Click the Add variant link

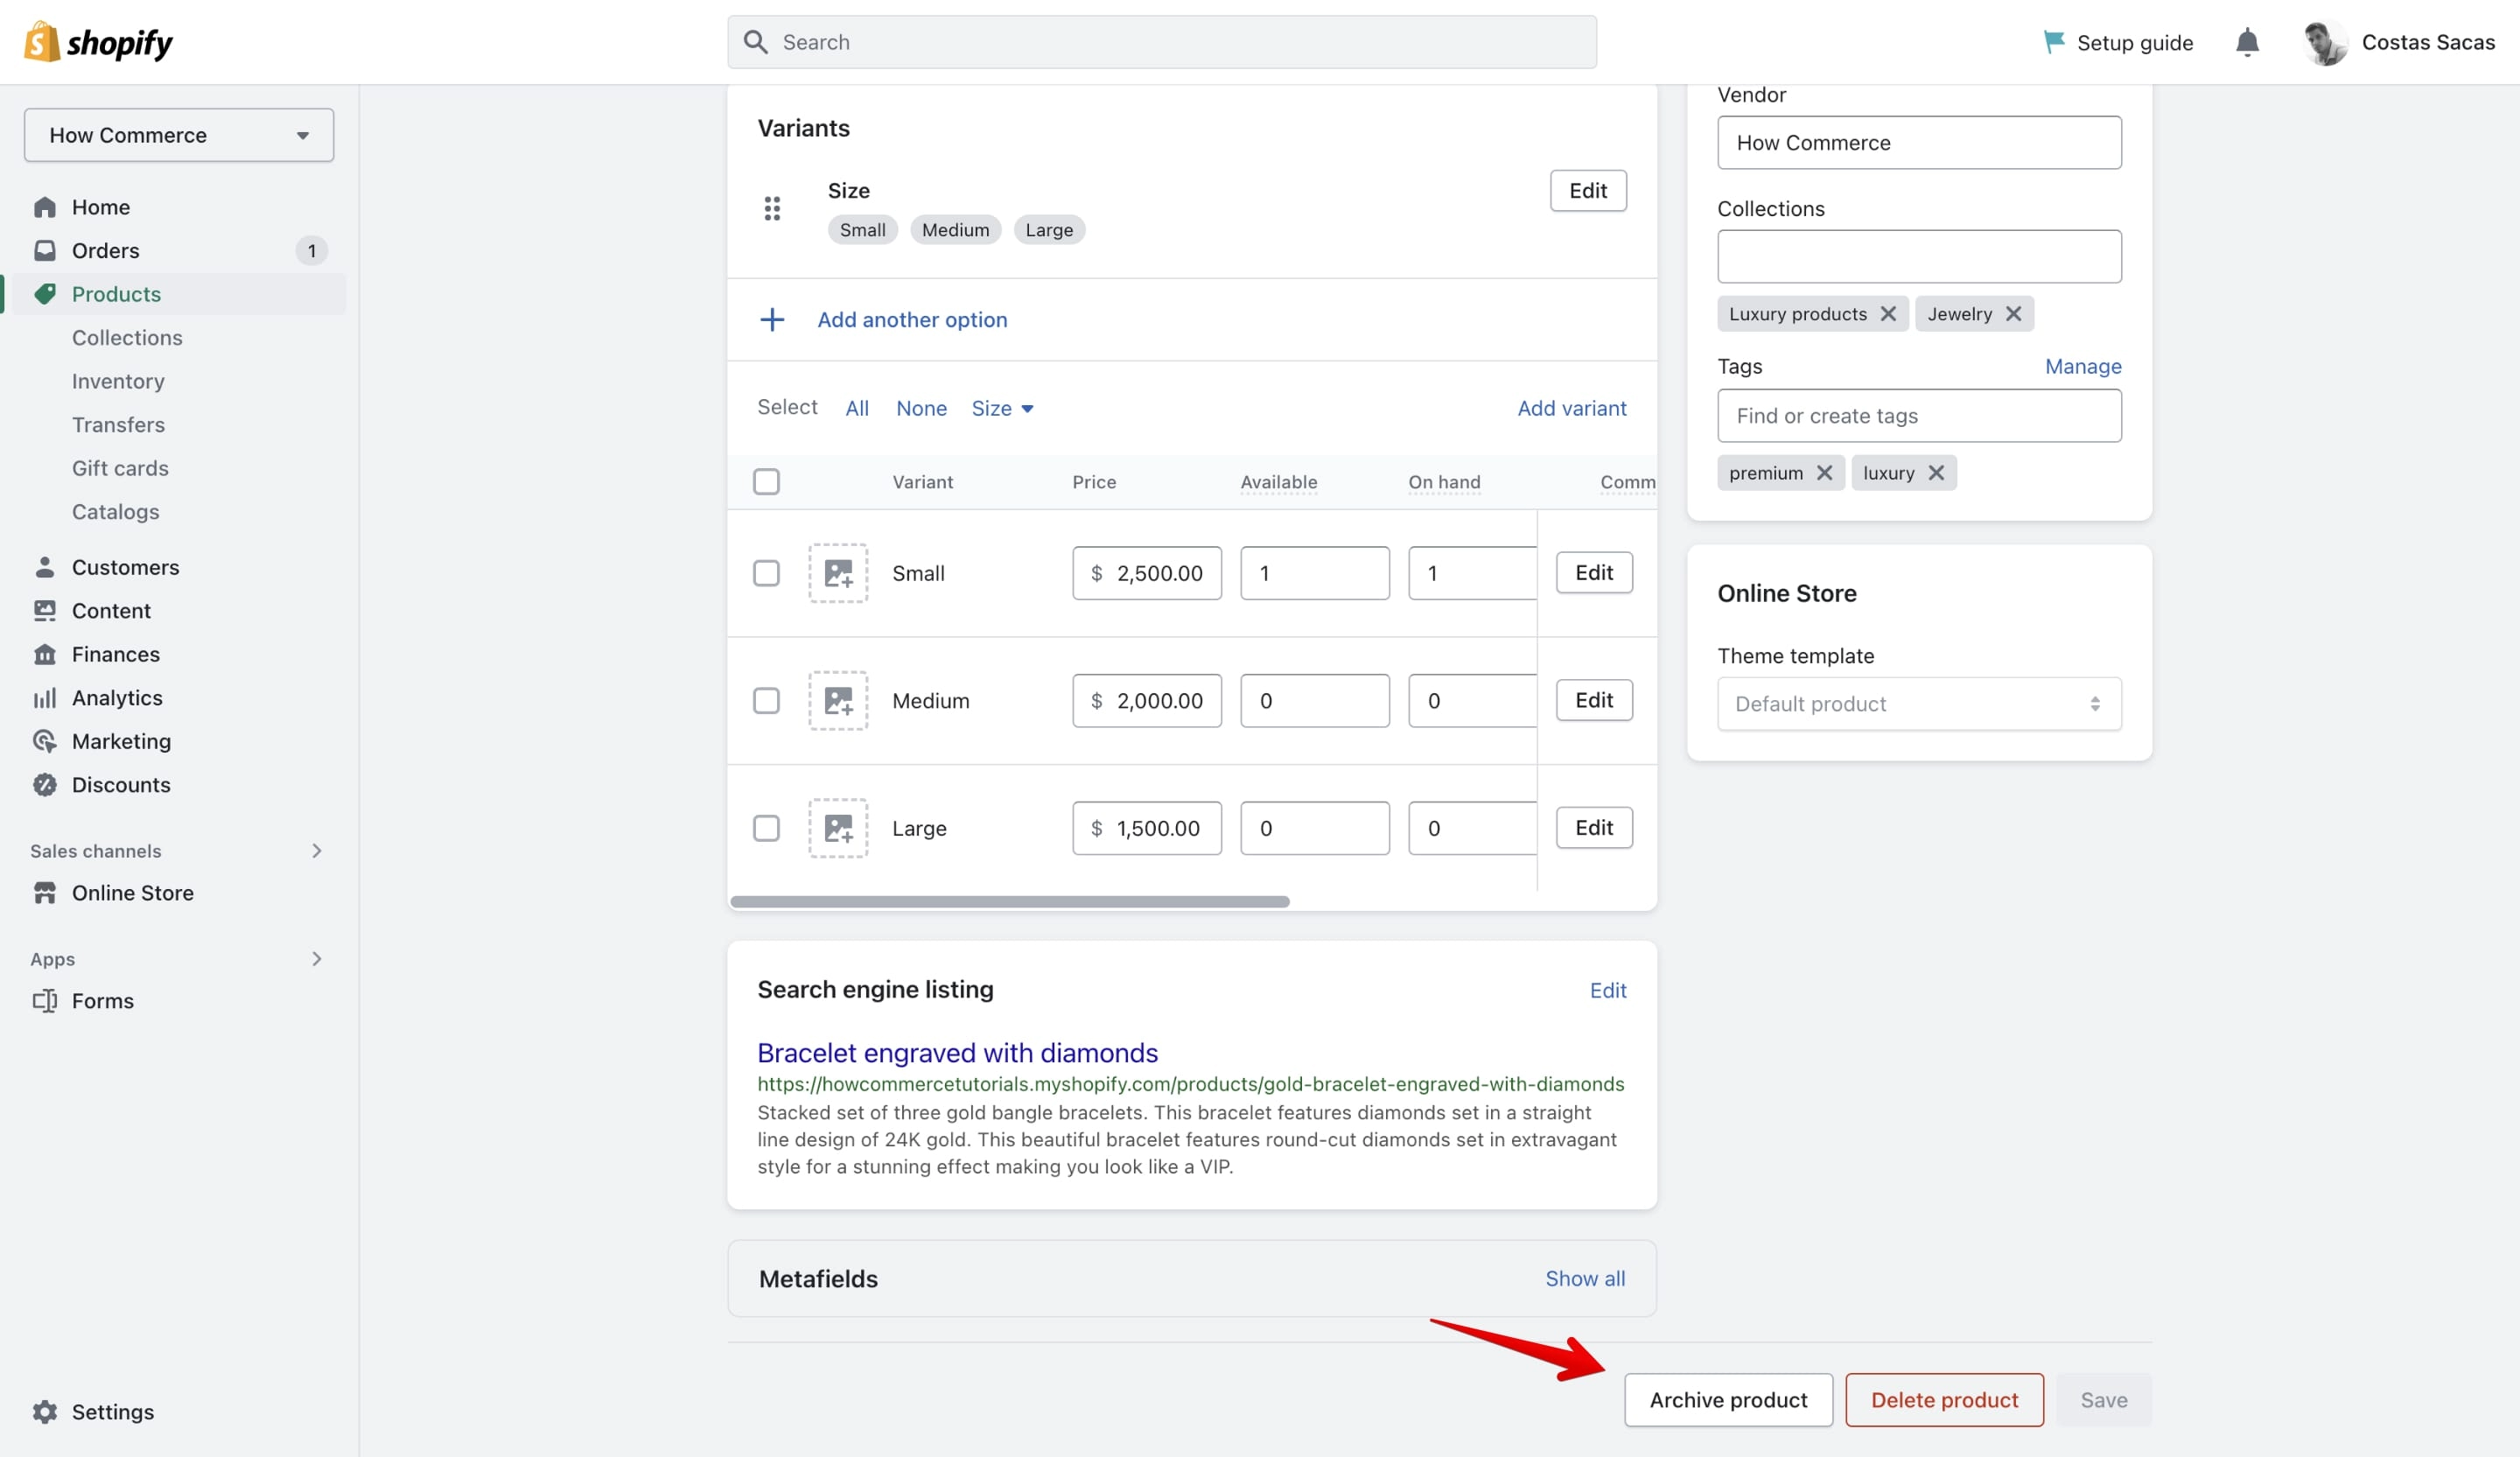pyautogui.click(x=1572, y=408)
